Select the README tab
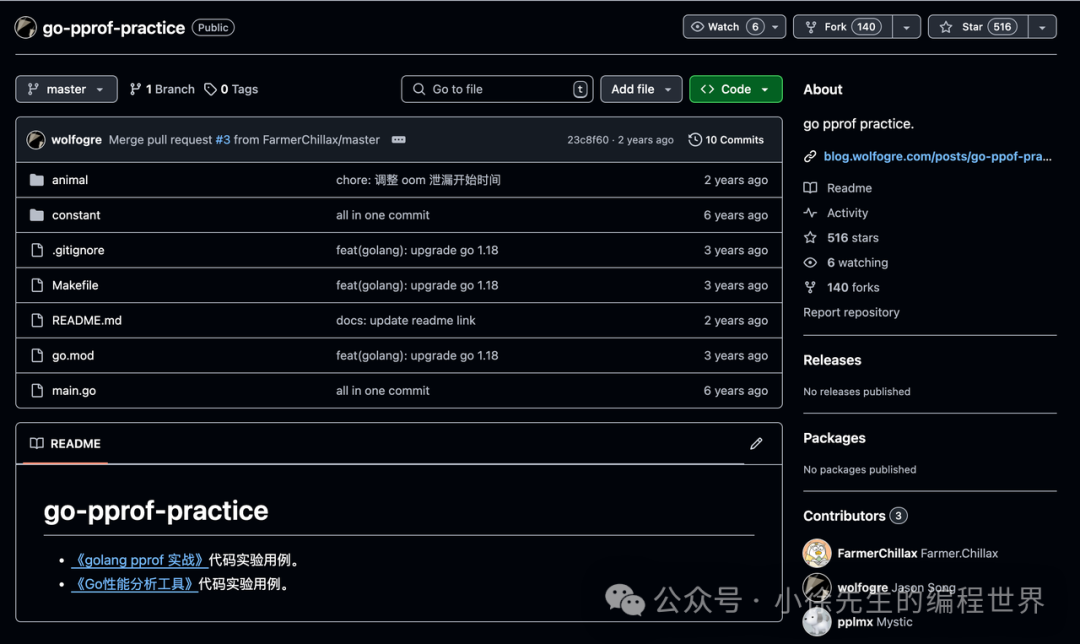Viewport: 1080px width, 644px height. pos(65,444)
